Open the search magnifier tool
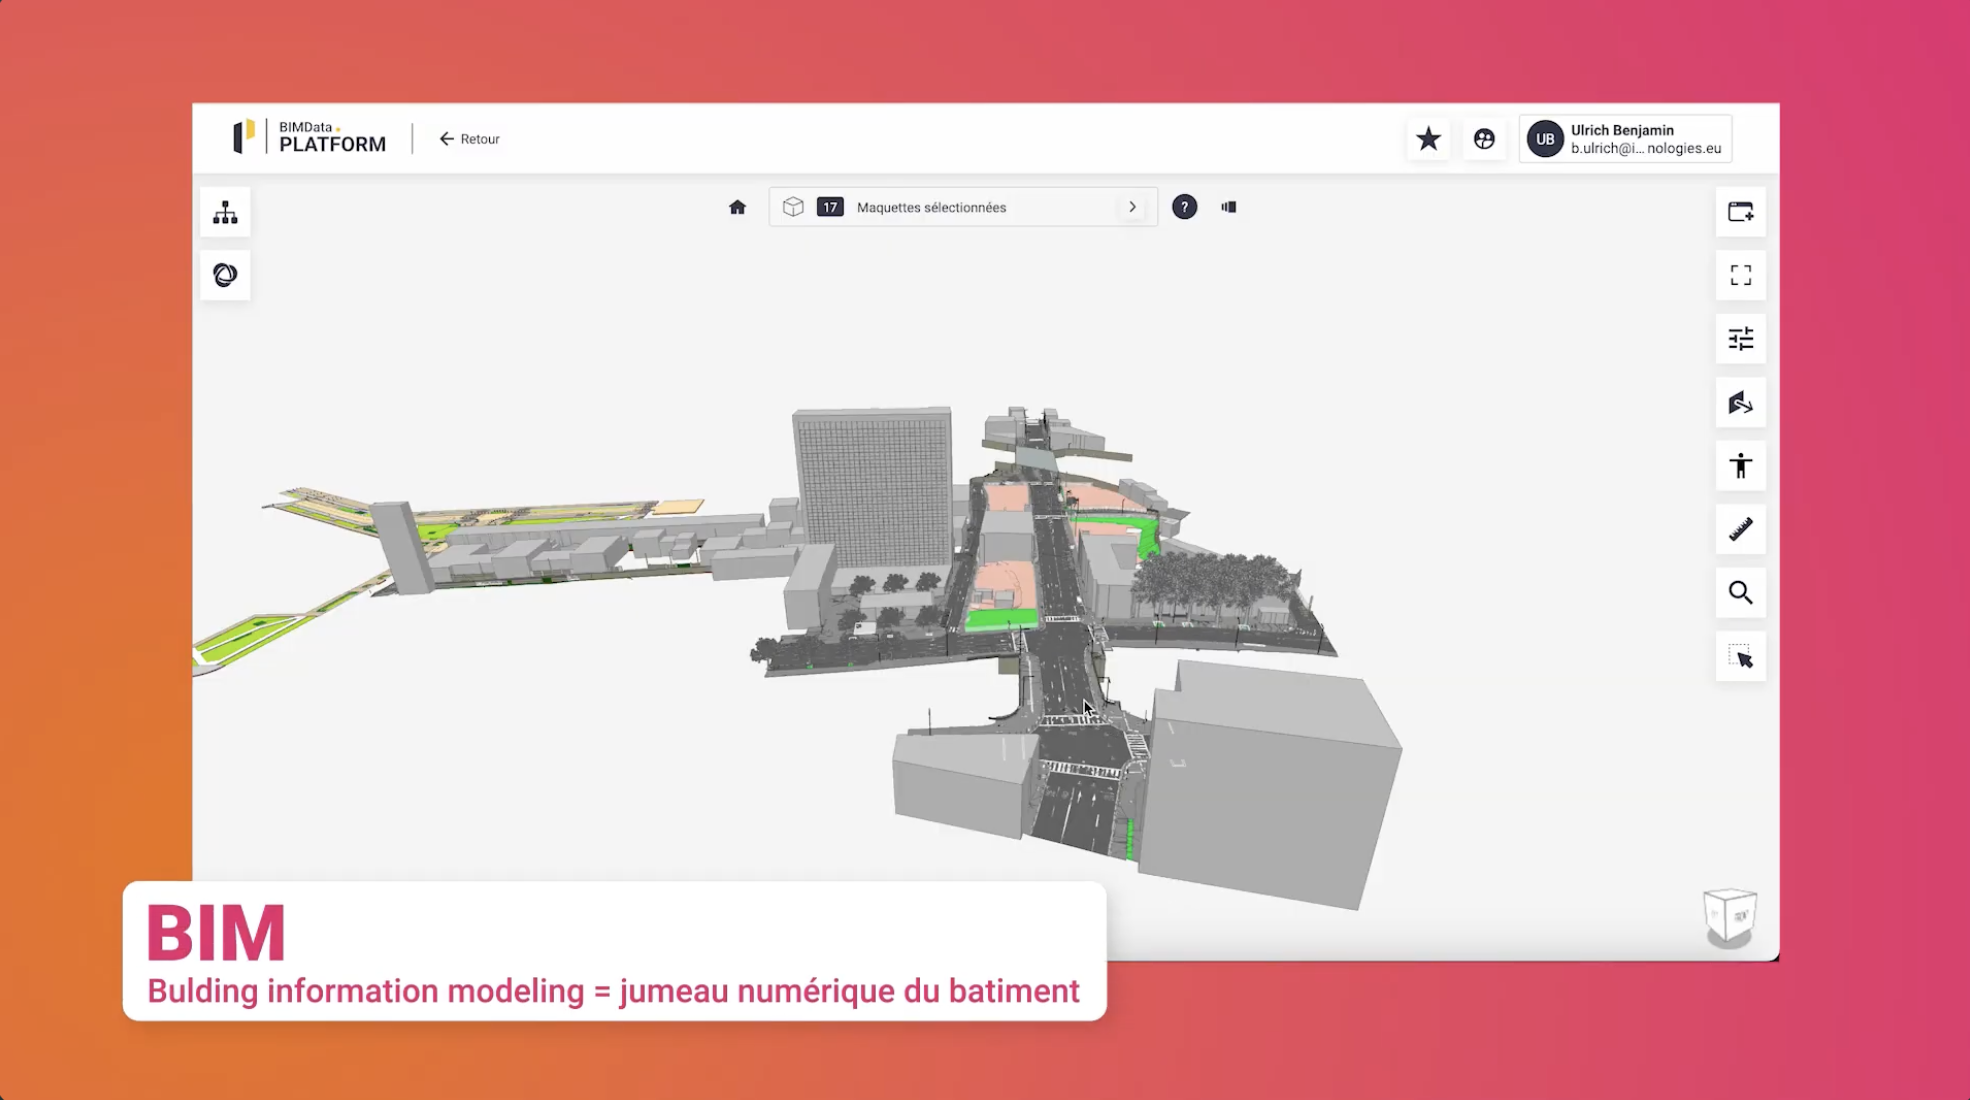 1740,593
